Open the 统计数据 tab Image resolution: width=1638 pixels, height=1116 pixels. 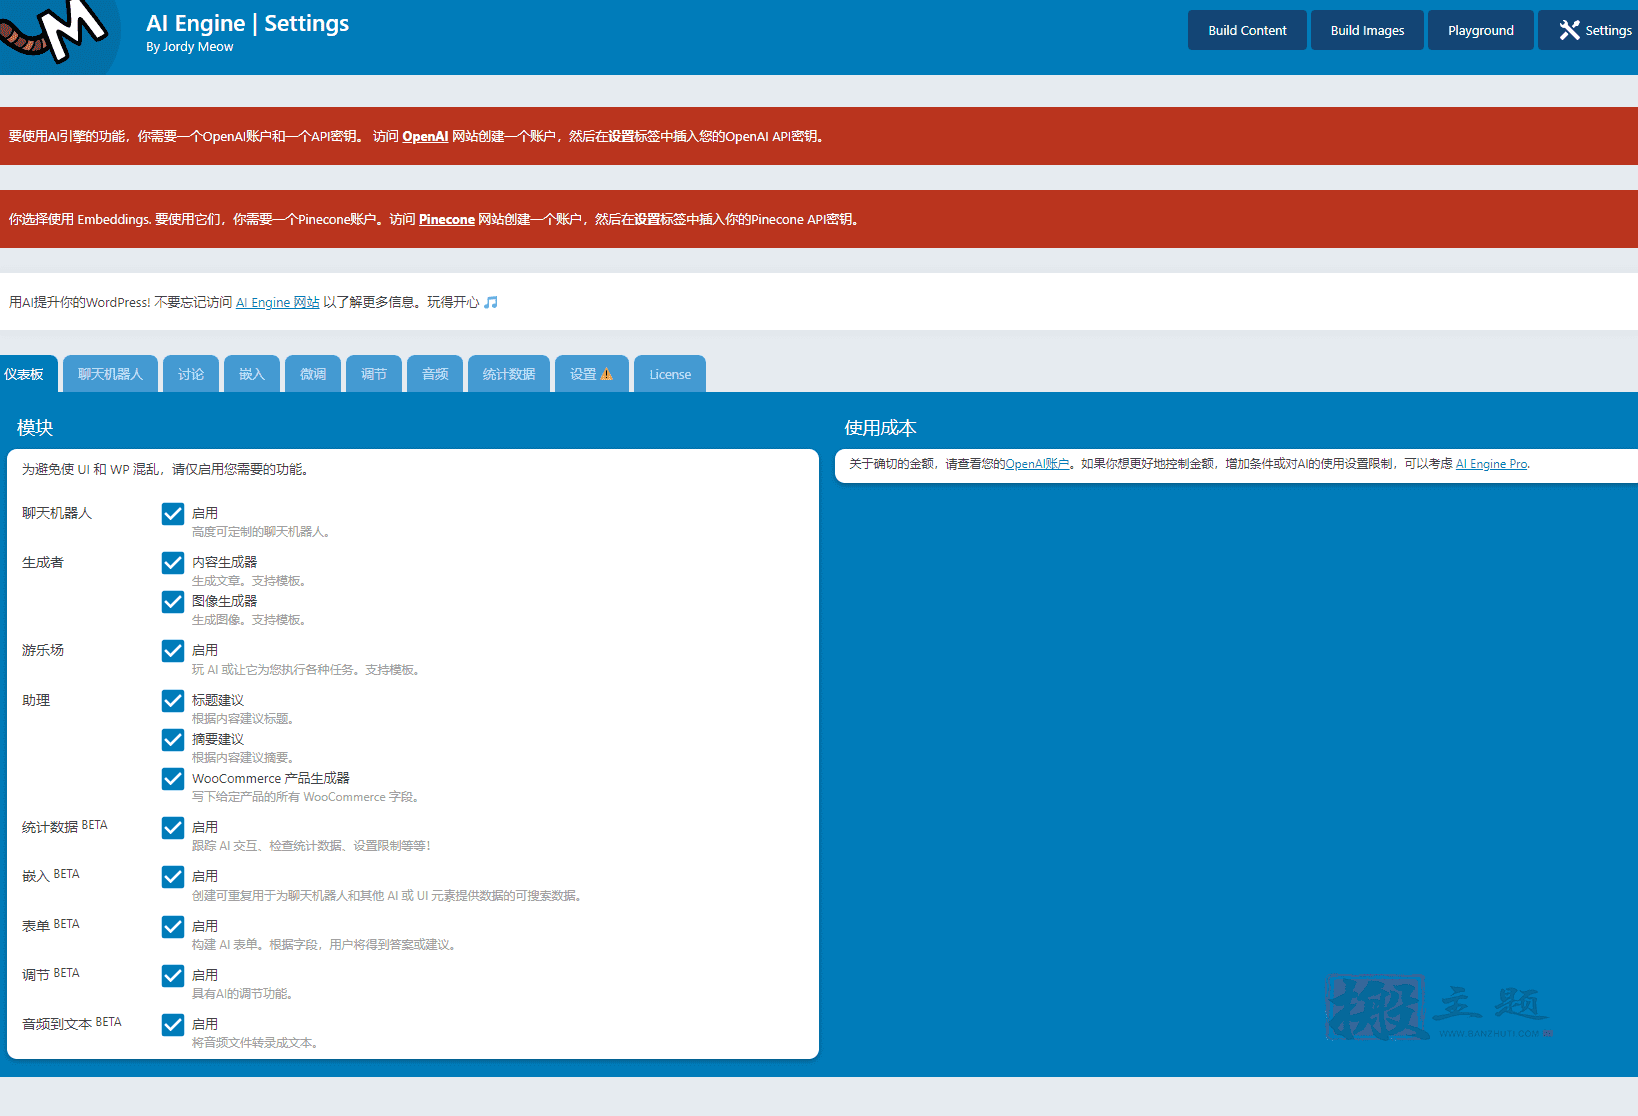point(509,374)
